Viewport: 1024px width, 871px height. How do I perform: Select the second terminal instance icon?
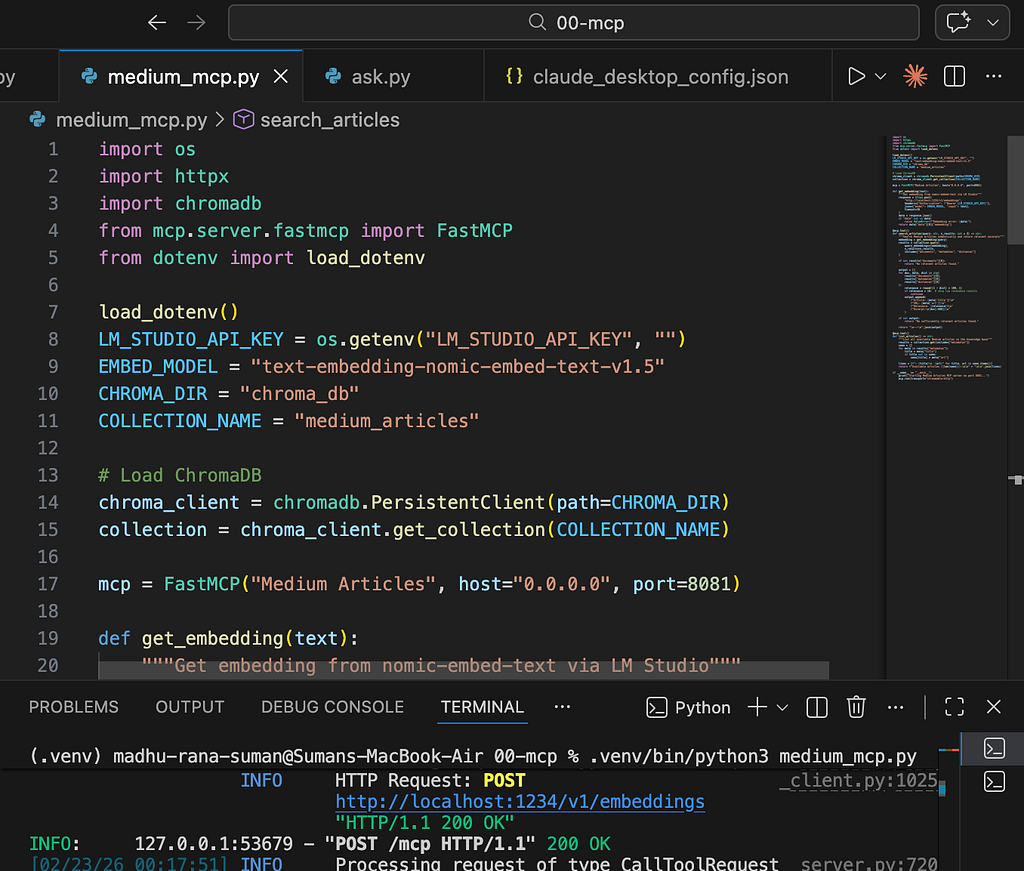(x=994, y=782)
